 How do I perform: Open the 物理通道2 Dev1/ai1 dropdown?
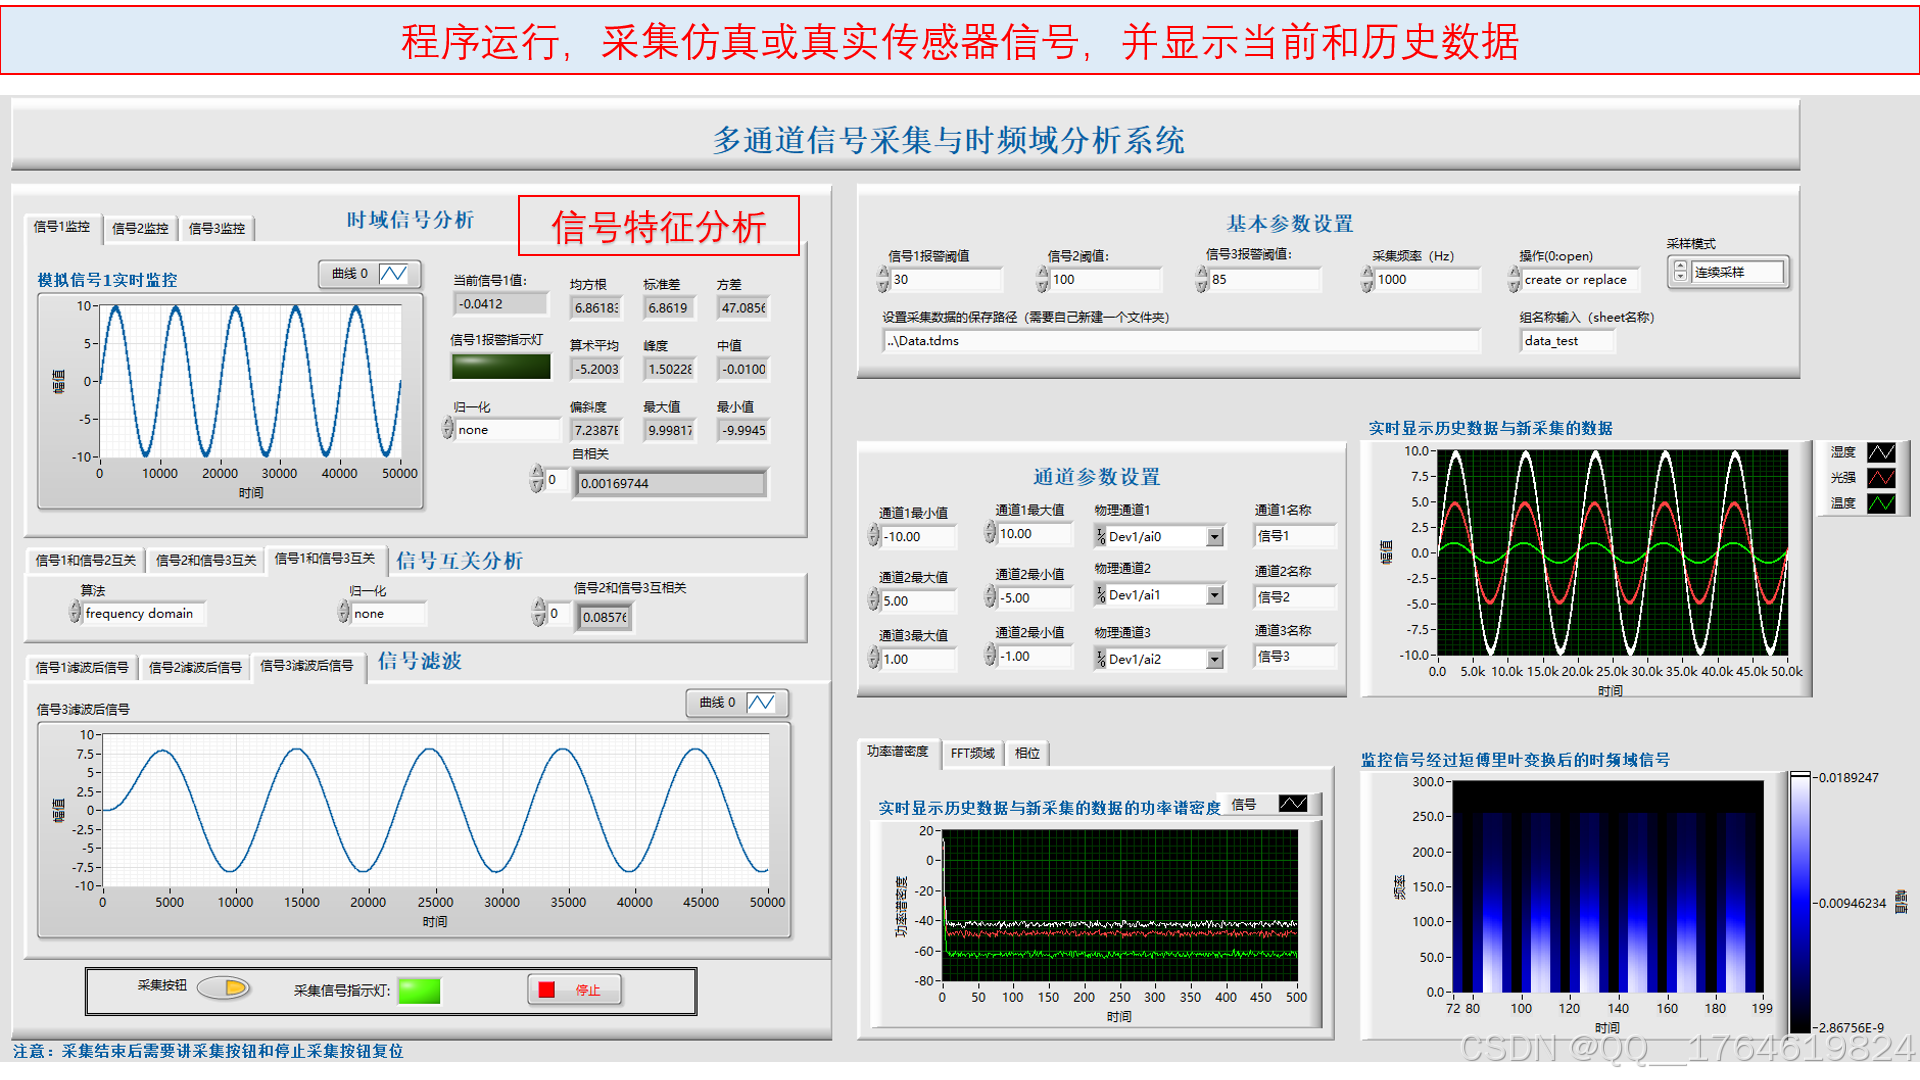[x=1214, y=595]
